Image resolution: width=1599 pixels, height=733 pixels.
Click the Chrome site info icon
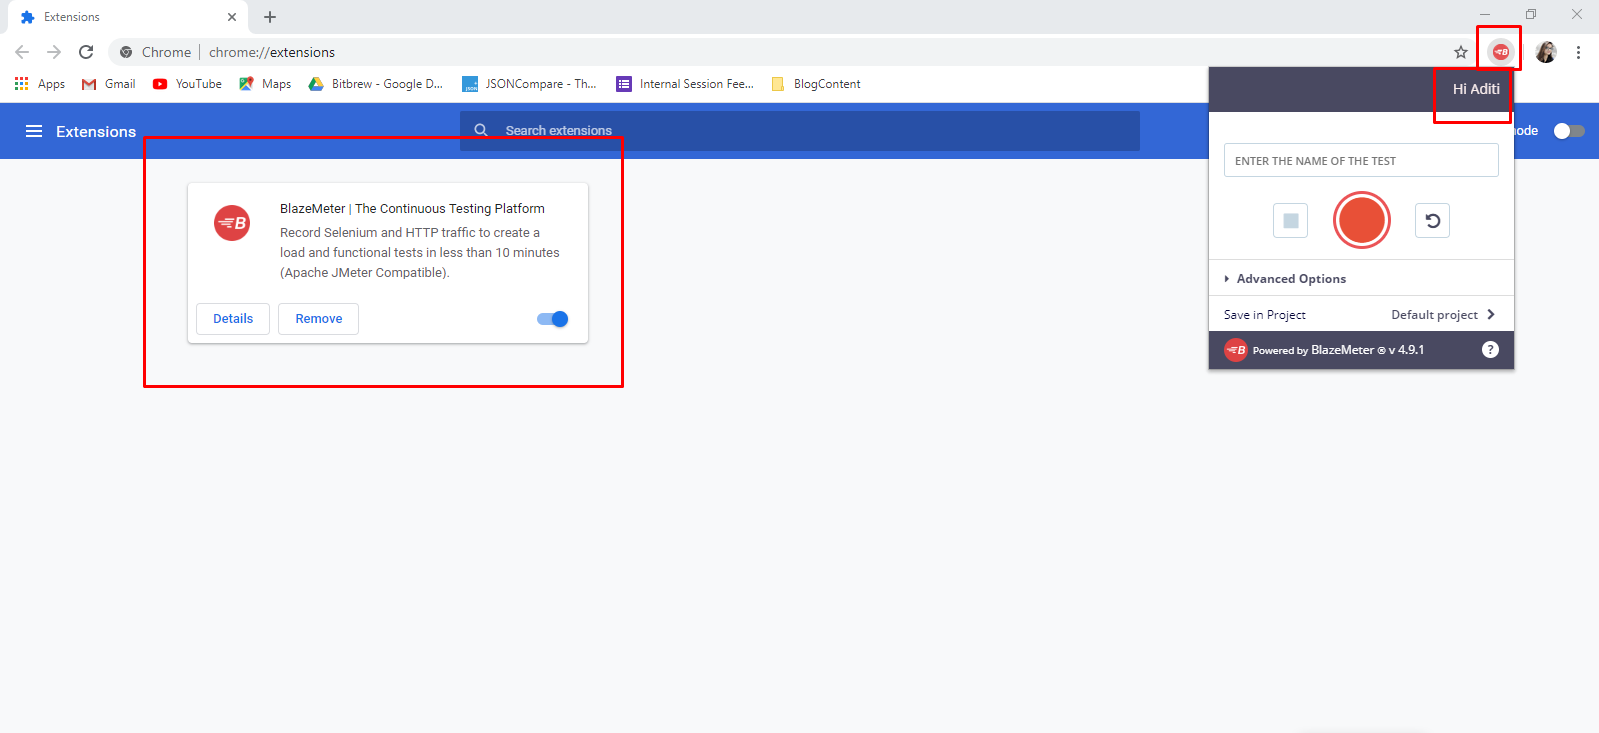pyautogui.click(x=126, y=52)
